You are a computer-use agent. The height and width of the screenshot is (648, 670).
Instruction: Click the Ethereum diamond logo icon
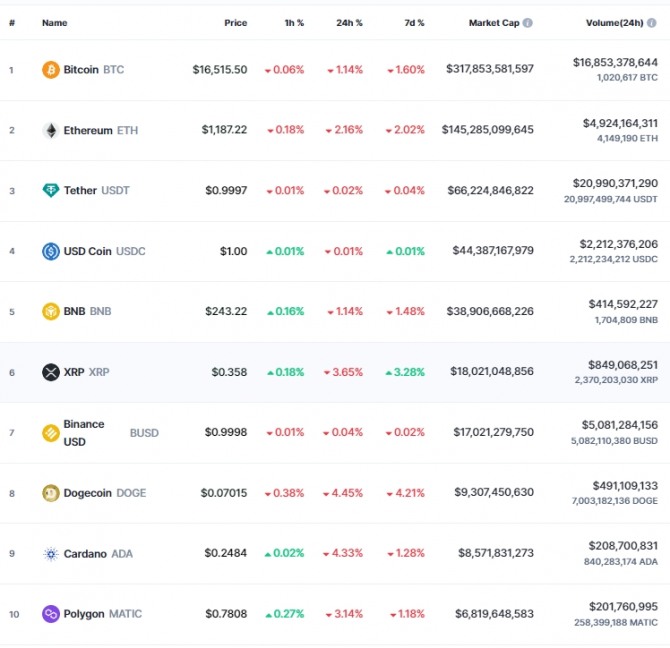pyautogui.click(x=50, y=130)
